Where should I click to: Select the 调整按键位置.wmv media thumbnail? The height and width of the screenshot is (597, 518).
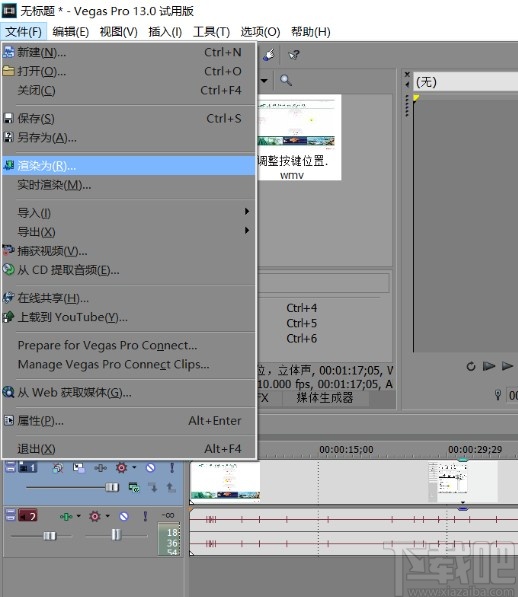(x=299, y=137)
